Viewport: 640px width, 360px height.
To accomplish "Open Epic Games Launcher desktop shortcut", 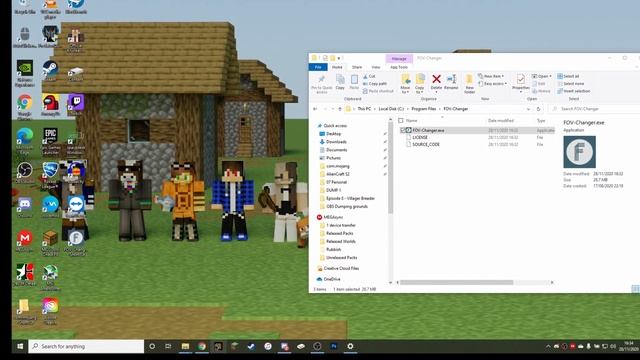I will [50, 141].
